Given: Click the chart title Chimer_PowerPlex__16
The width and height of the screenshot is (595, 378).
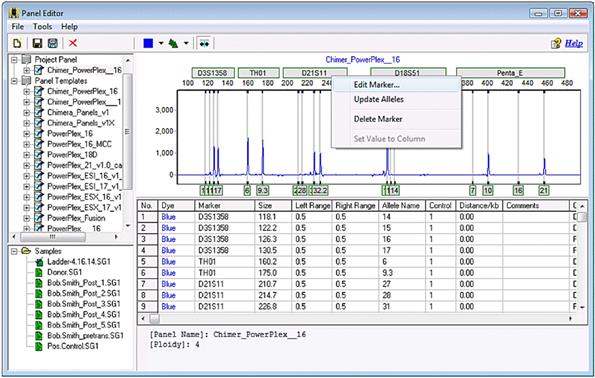Looking at the screenshot, I should pos(363,60).
